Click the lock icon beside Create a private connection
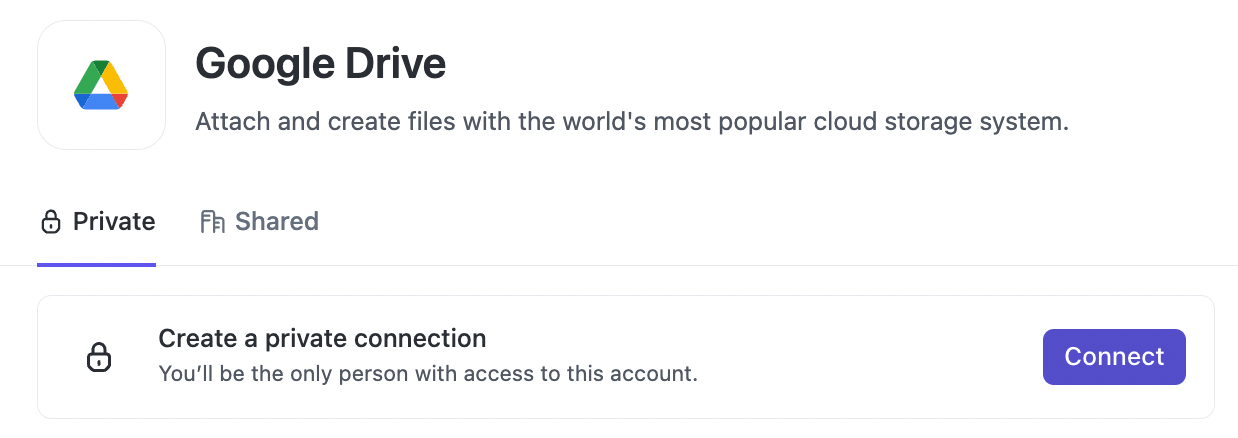 pyautogui.click(x=98, y=357)
